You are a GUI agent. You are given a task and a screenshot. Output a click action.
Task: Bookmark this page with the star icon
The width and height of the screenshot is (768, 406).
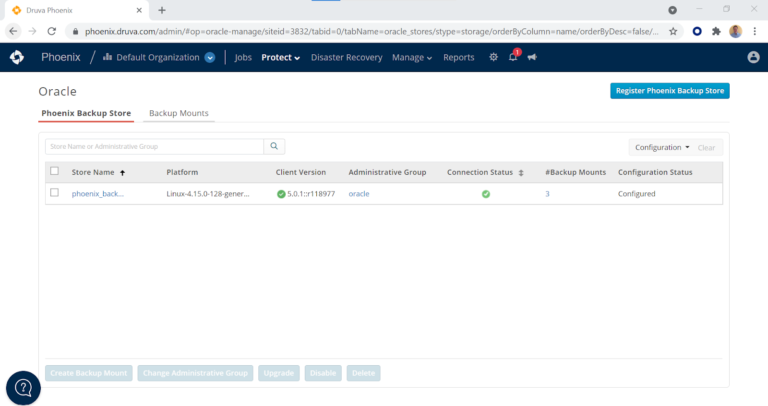click(x=673, y=31)
